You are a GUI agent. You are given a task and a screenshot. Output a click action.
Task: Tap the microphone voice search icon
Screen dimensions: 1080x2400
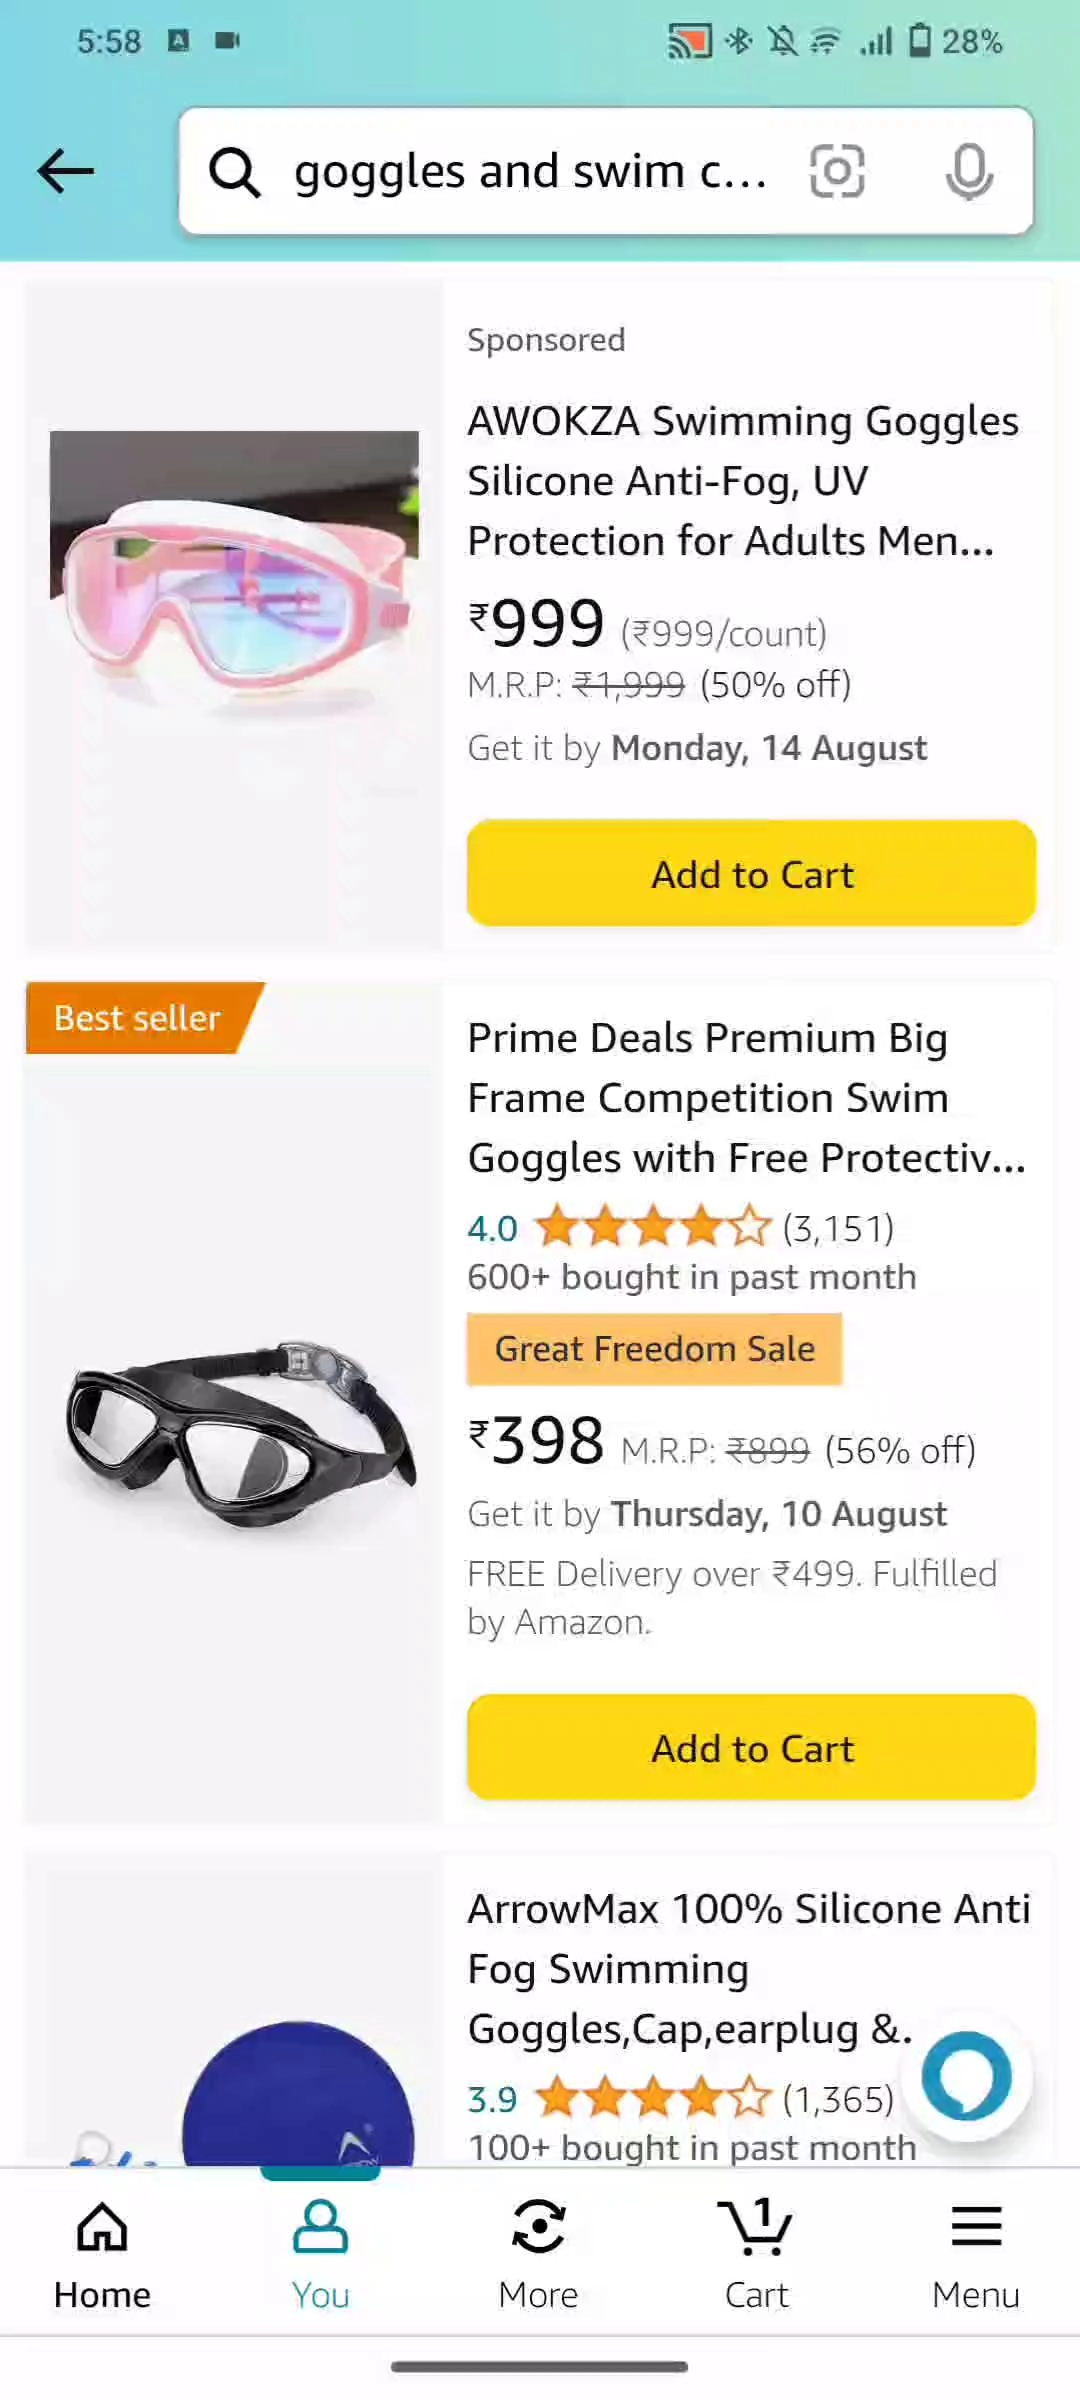point(968,172)
